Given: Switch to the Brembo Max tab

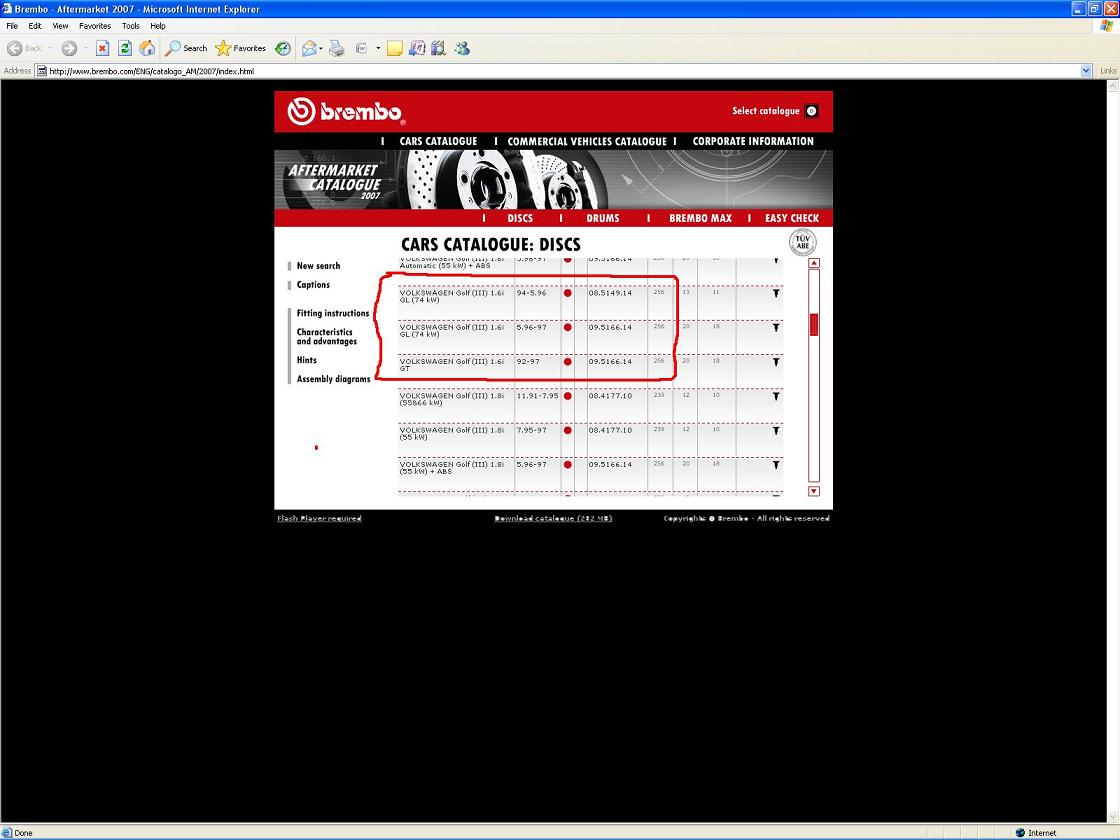Looking at the screenshot, I should 700,218.
